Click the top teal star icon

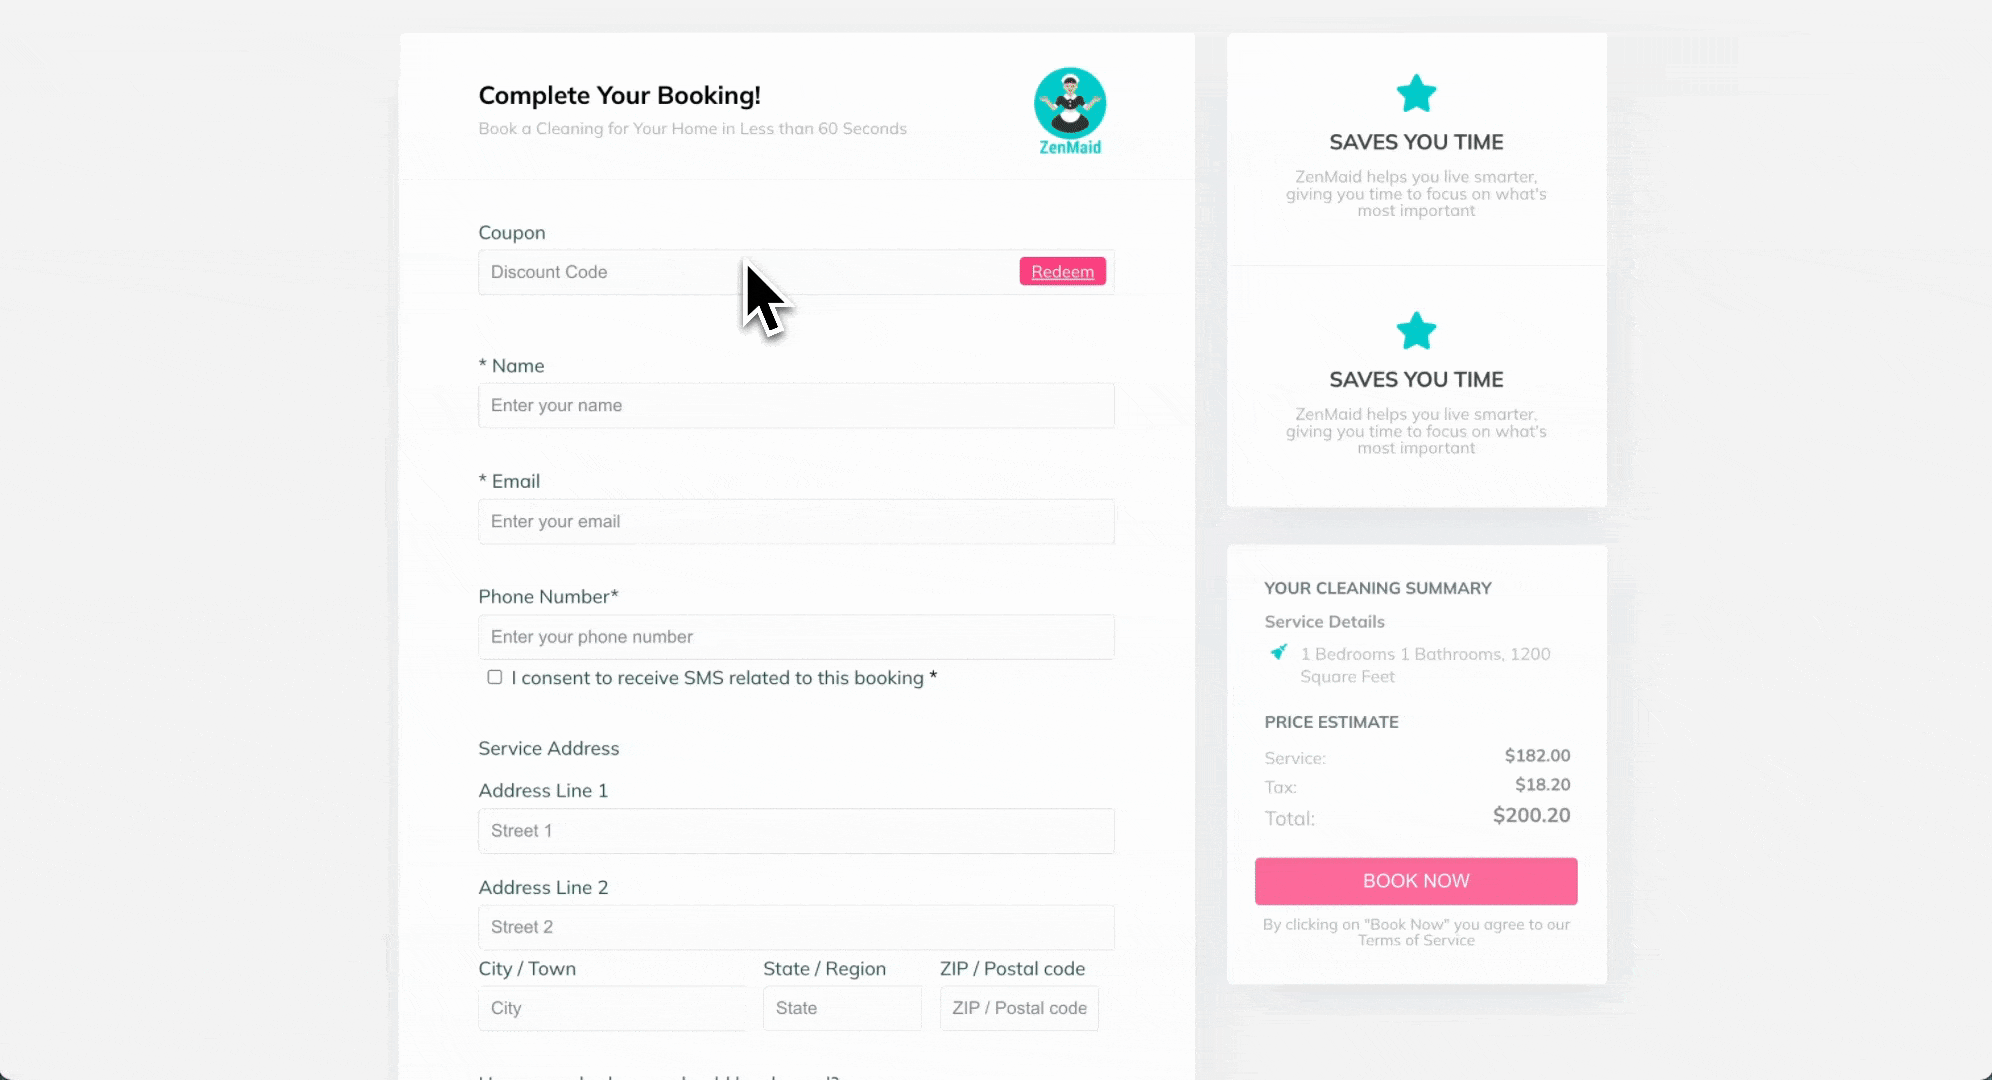(1416, 94)
